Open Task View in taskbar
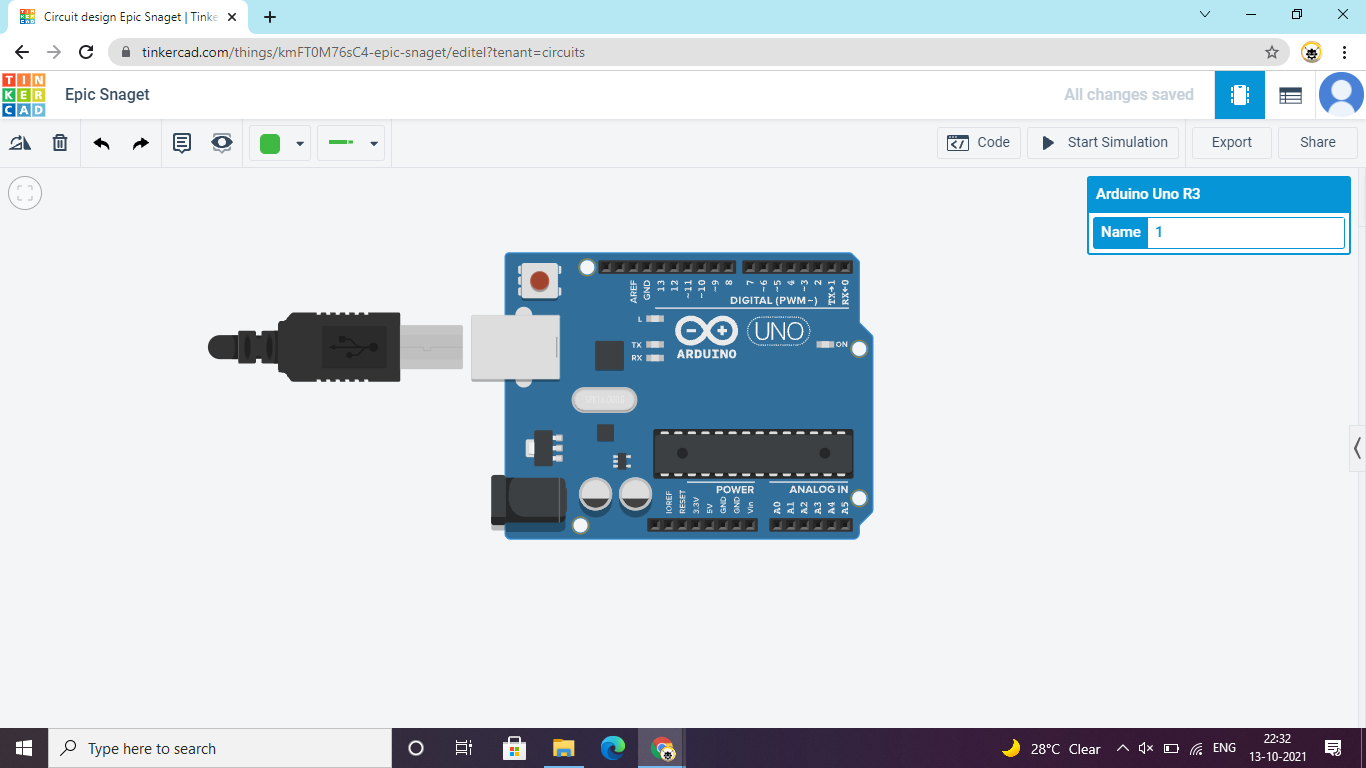This screenshot has height=768, width=1366. pos(464,748)
